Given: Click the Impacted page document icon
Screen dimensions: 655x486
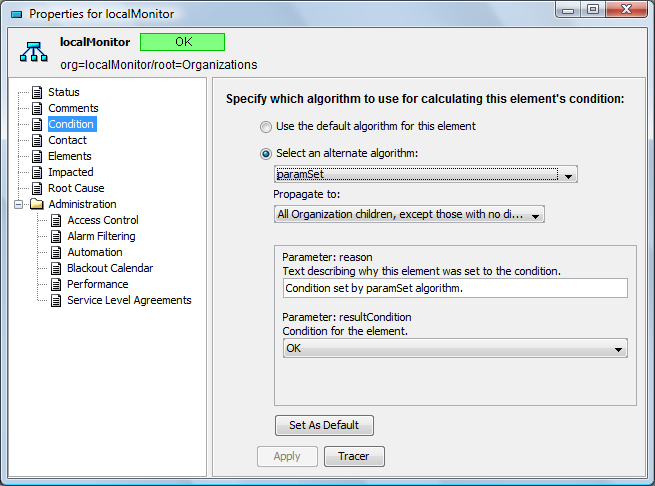Looking at the screenshot, I should point(37,172).
